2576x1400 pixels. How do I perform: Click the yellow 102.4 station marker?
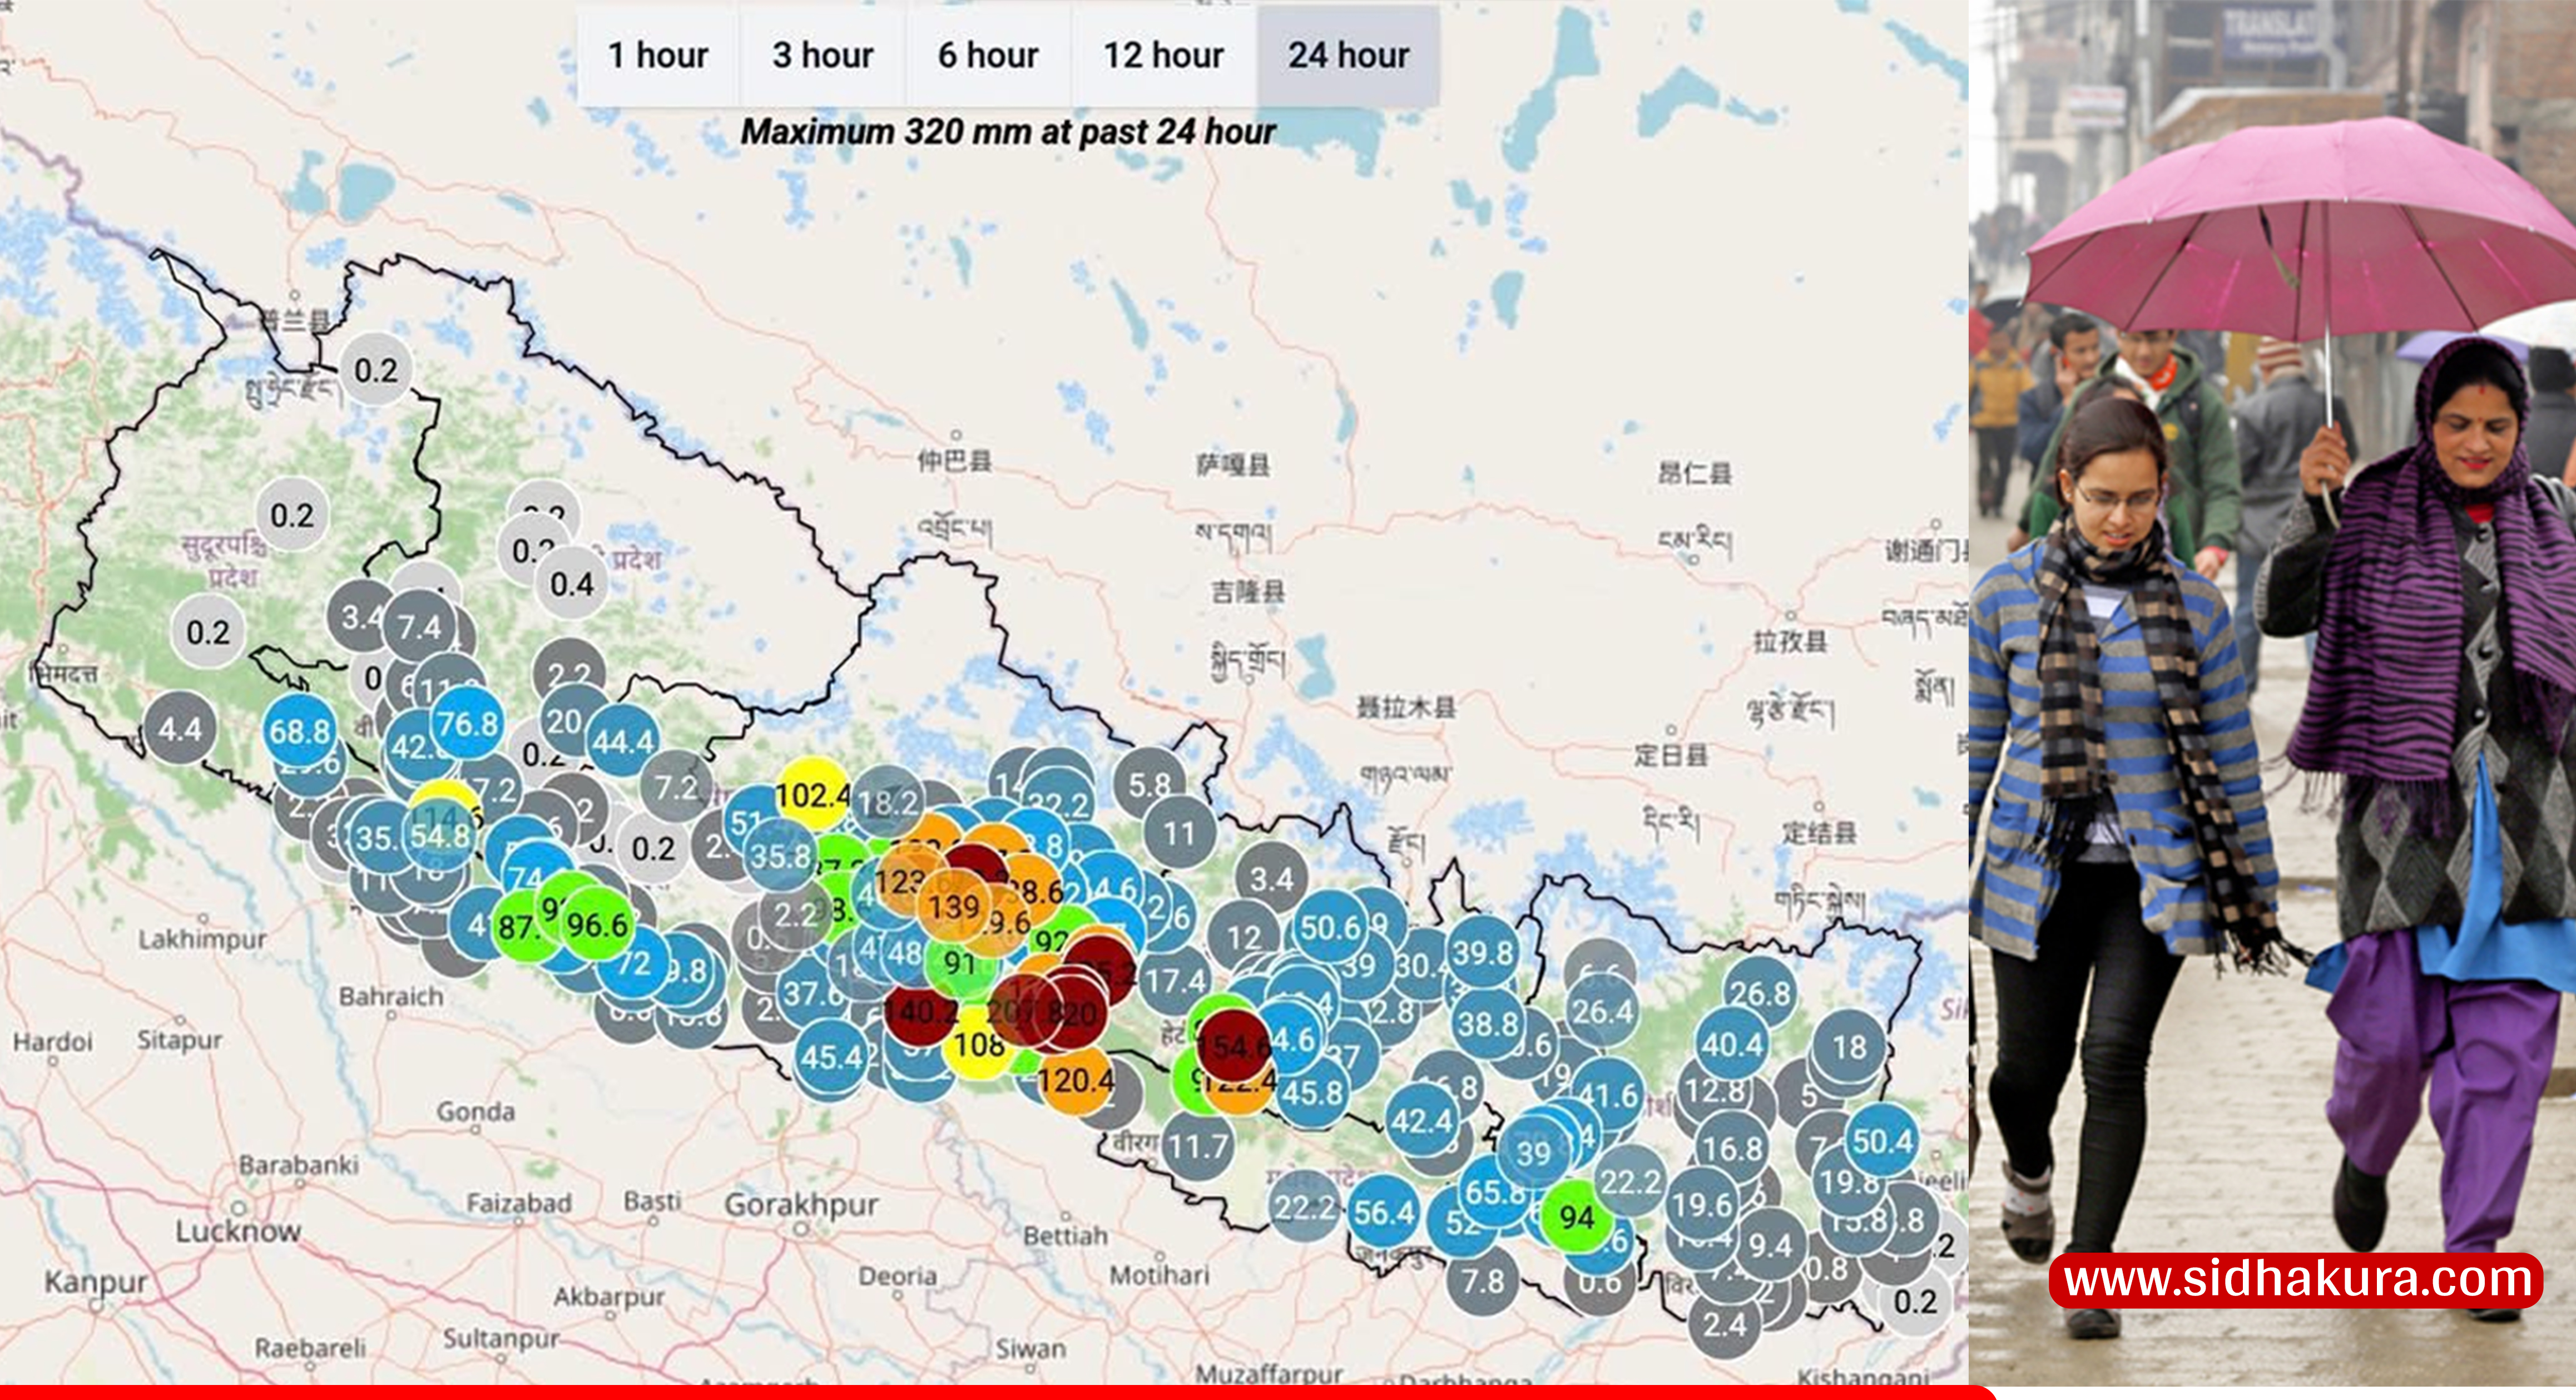[813, 796]
